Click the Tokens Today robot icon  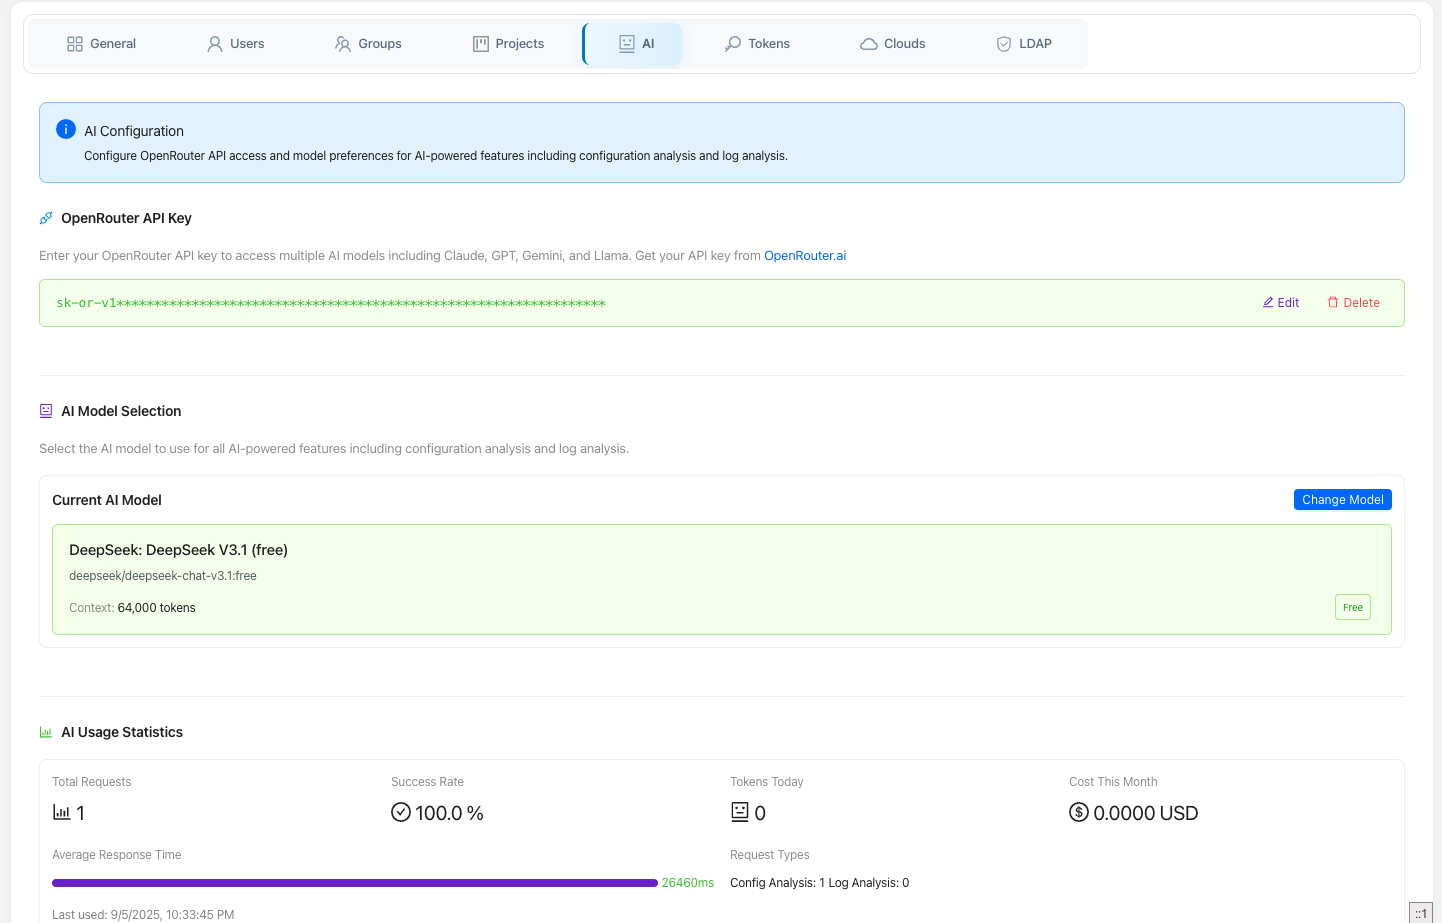740,812
